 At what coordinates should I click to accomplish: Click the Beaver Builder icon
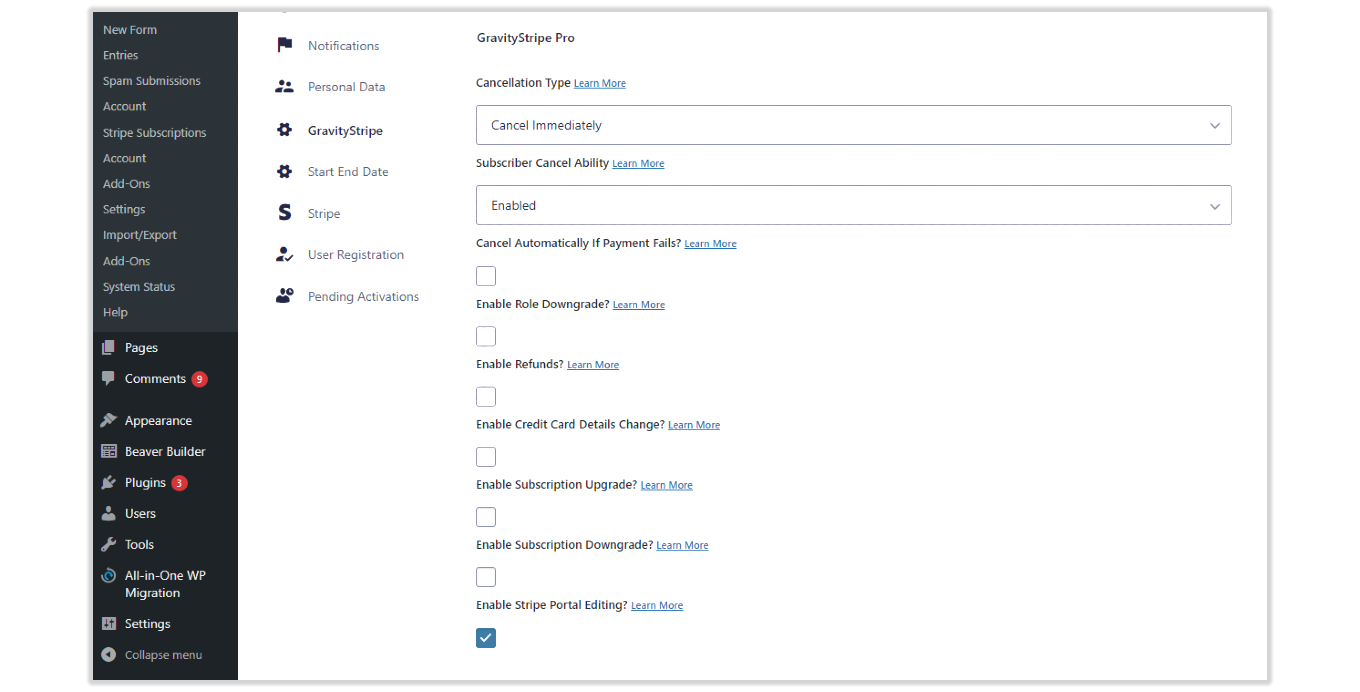pos(109,452)
